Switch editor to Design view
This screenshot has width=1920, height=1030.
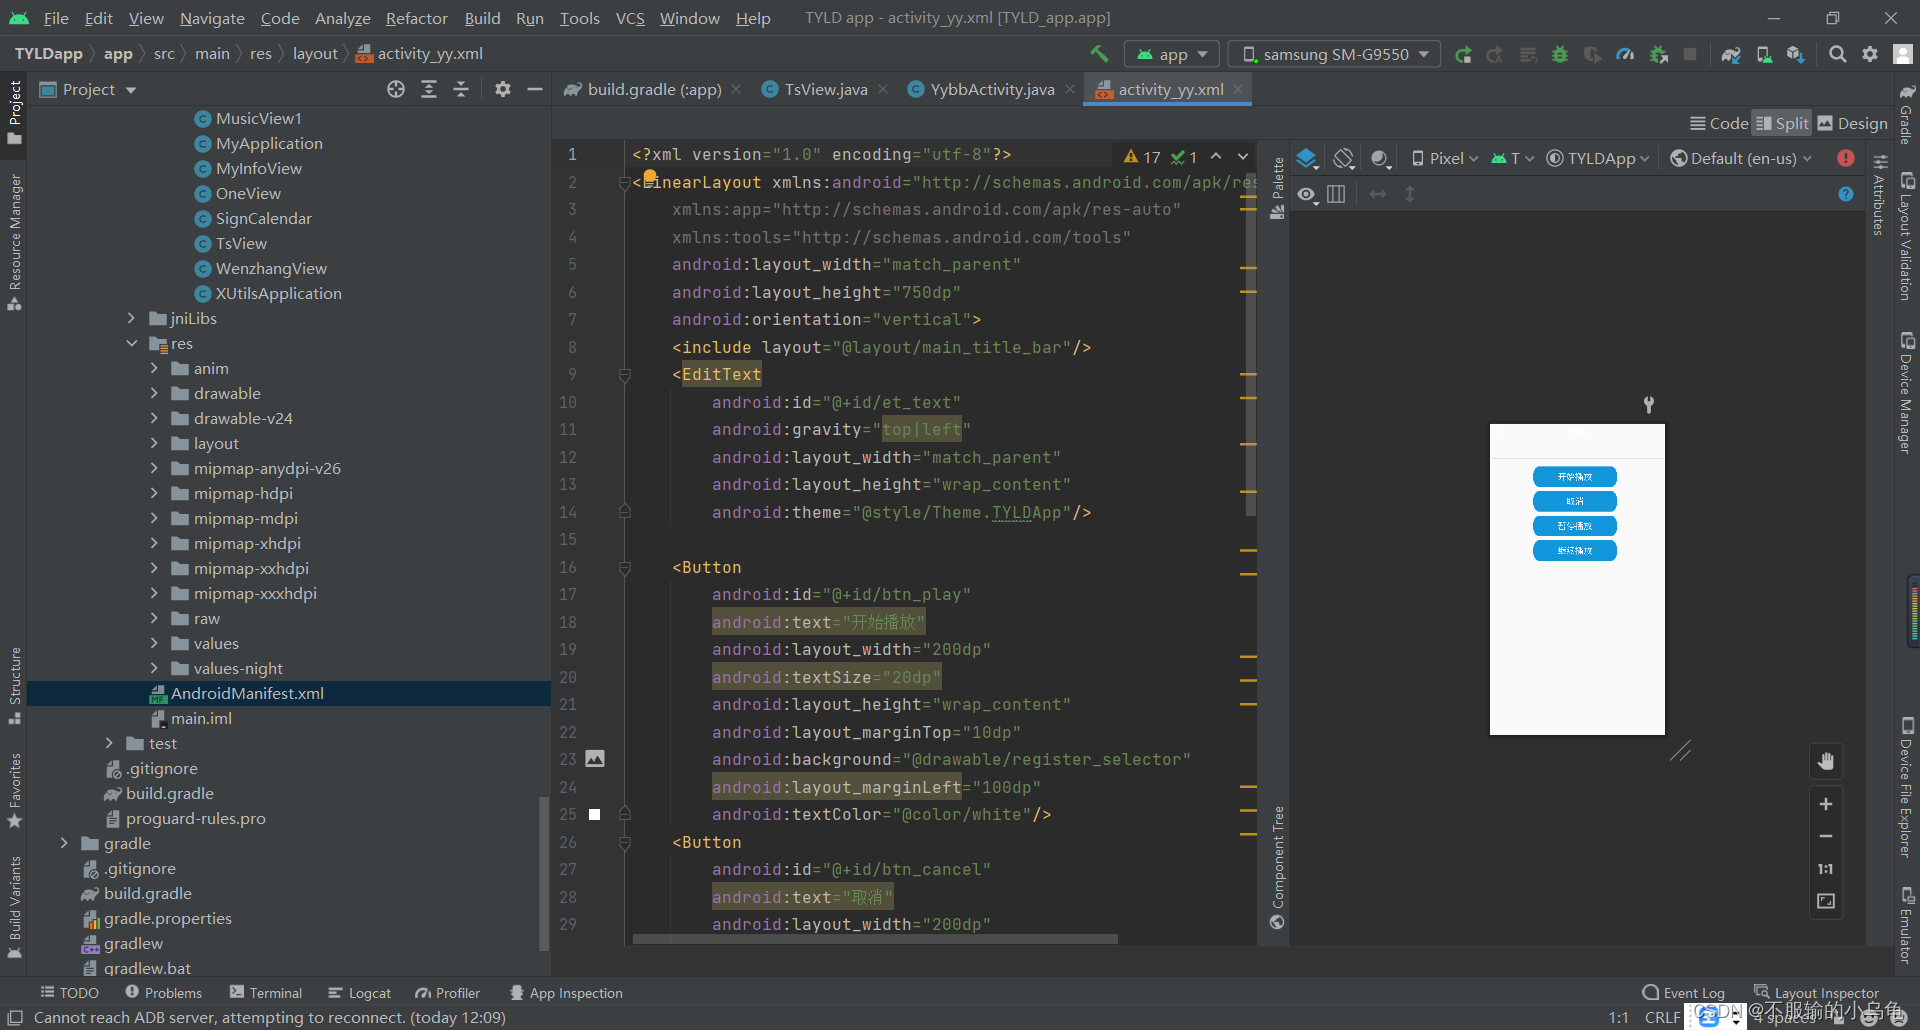click(x=1853, y=123)
